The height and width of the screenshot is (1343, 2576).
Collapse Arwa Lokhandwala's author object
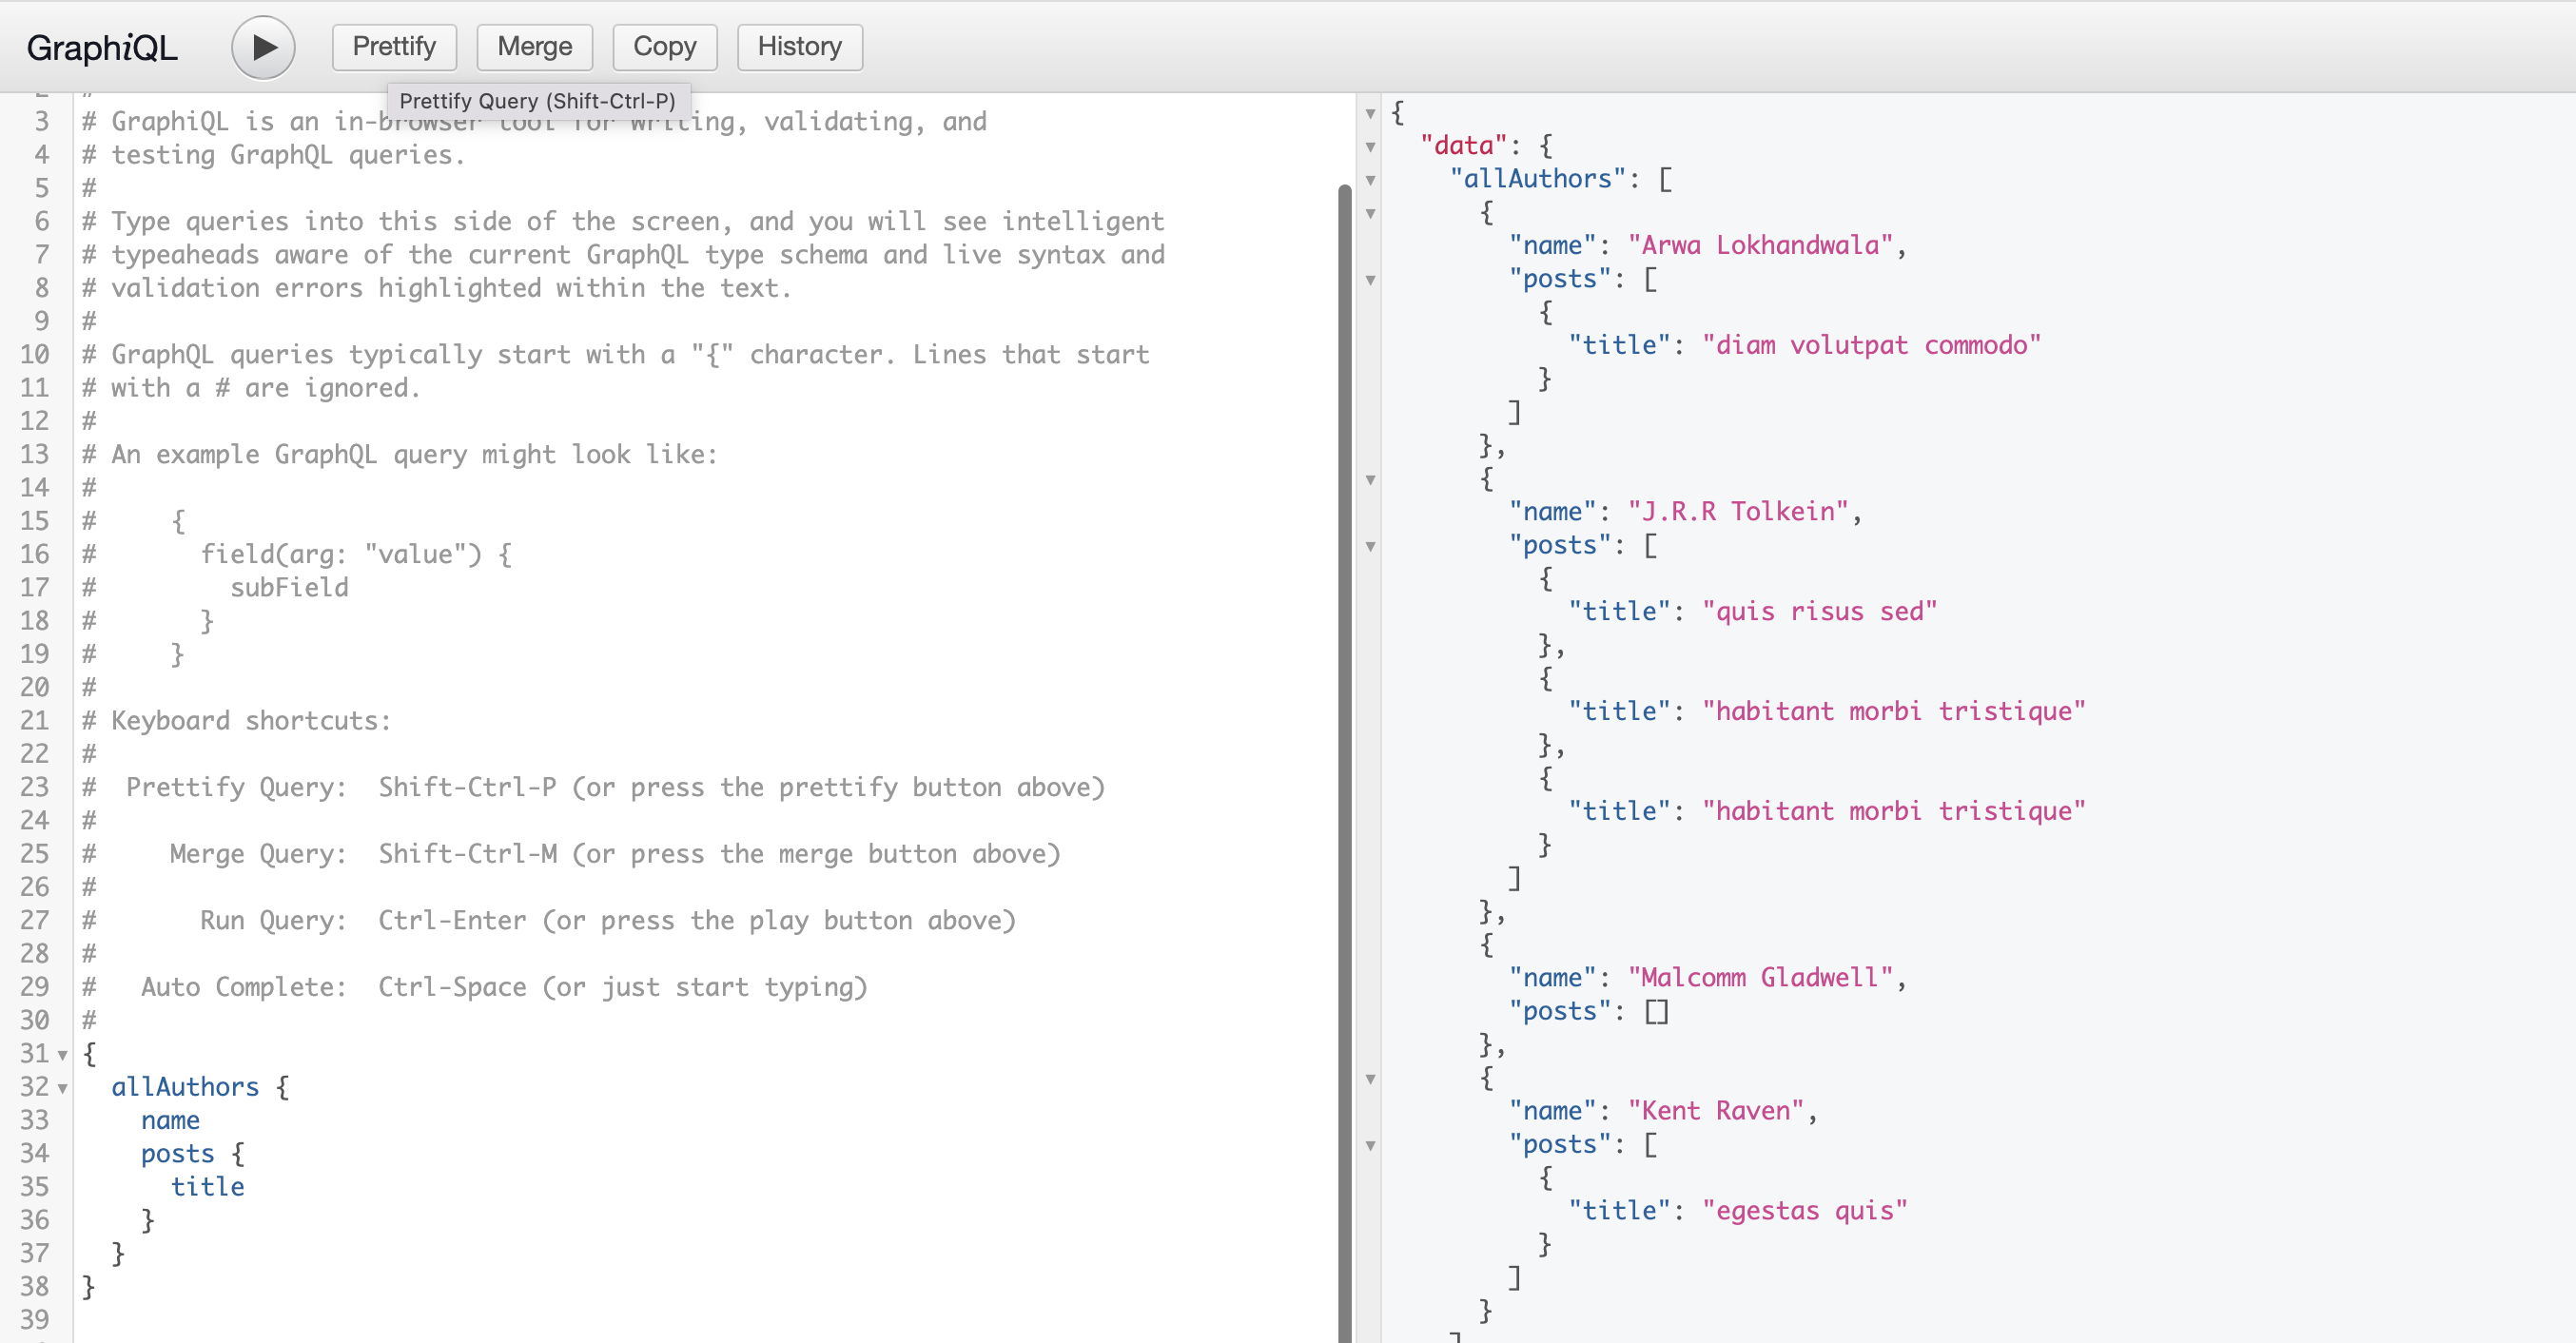click(x=1371, y=214)
